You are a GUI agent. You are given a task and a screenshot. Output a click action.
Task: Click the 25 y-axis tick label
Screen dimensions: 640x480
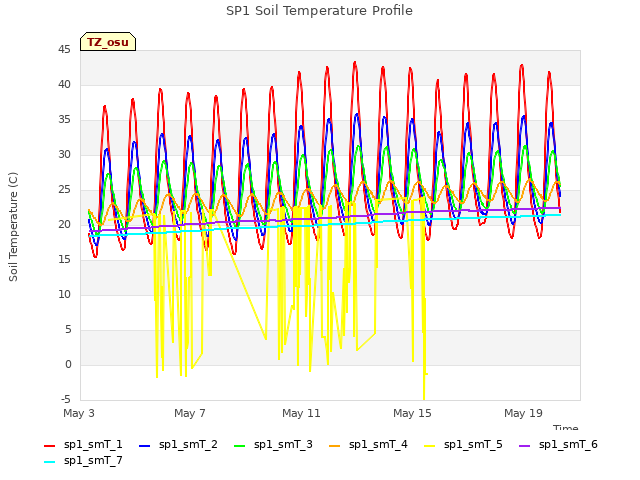pyautogui.click(x=64, y=190)
